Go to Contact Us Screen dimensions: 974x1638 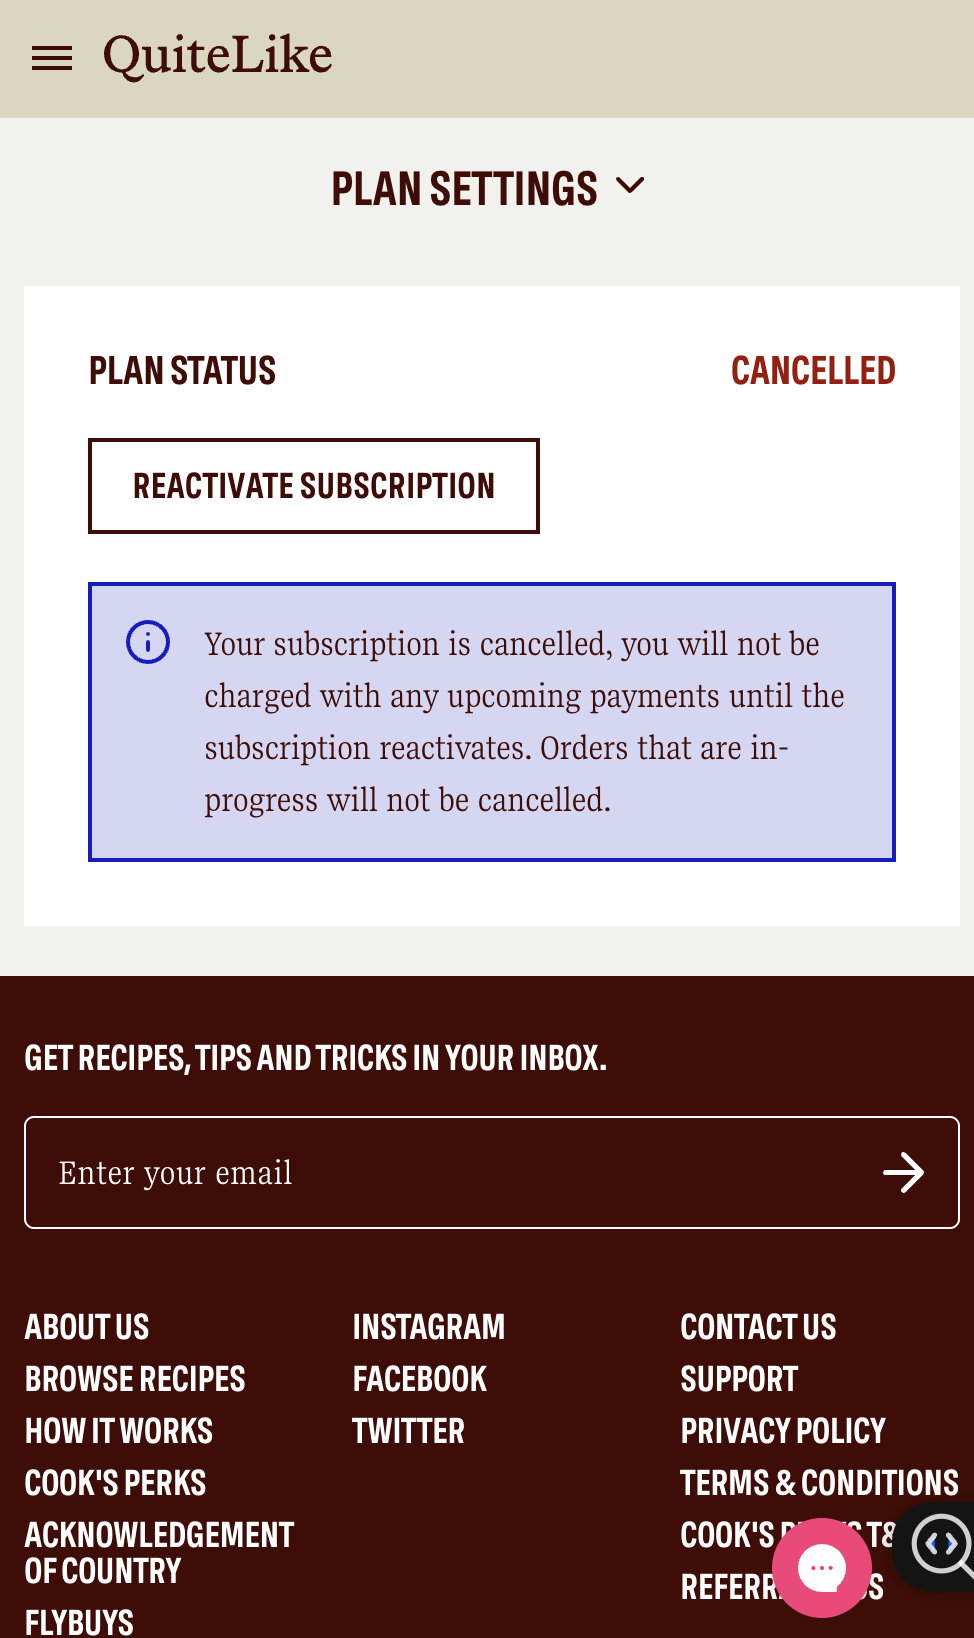coord(759,1327)
